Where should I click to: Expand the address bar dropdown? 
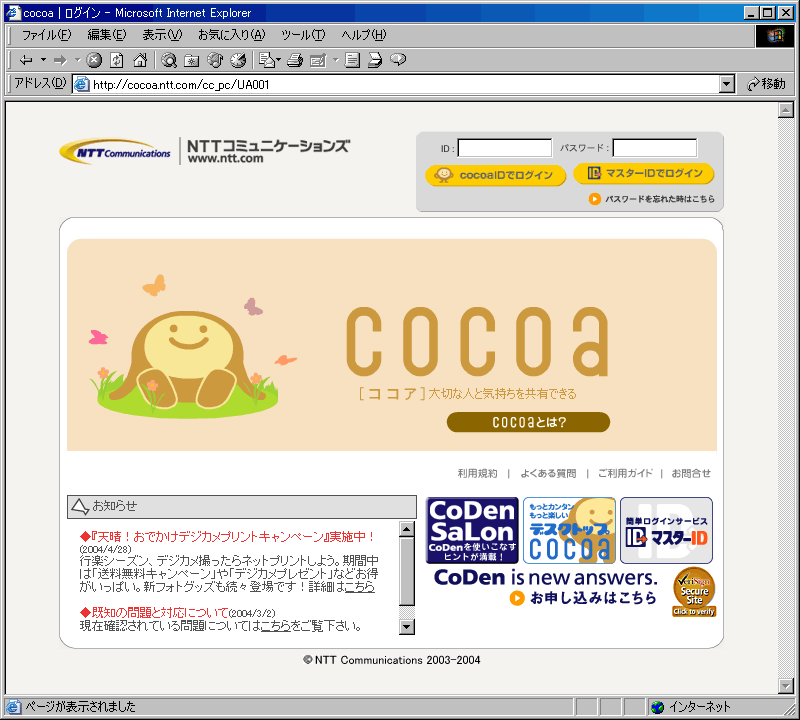pos(727,84)
